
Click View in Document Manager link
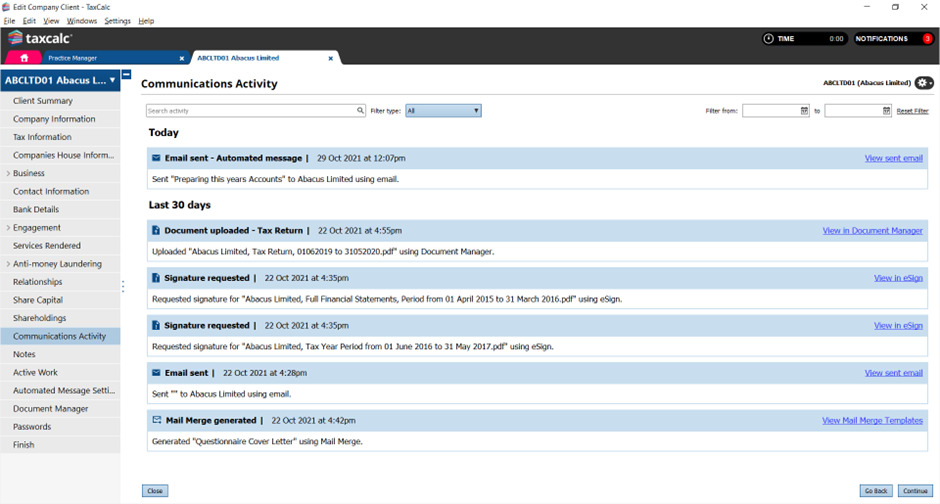click(872, 231)
